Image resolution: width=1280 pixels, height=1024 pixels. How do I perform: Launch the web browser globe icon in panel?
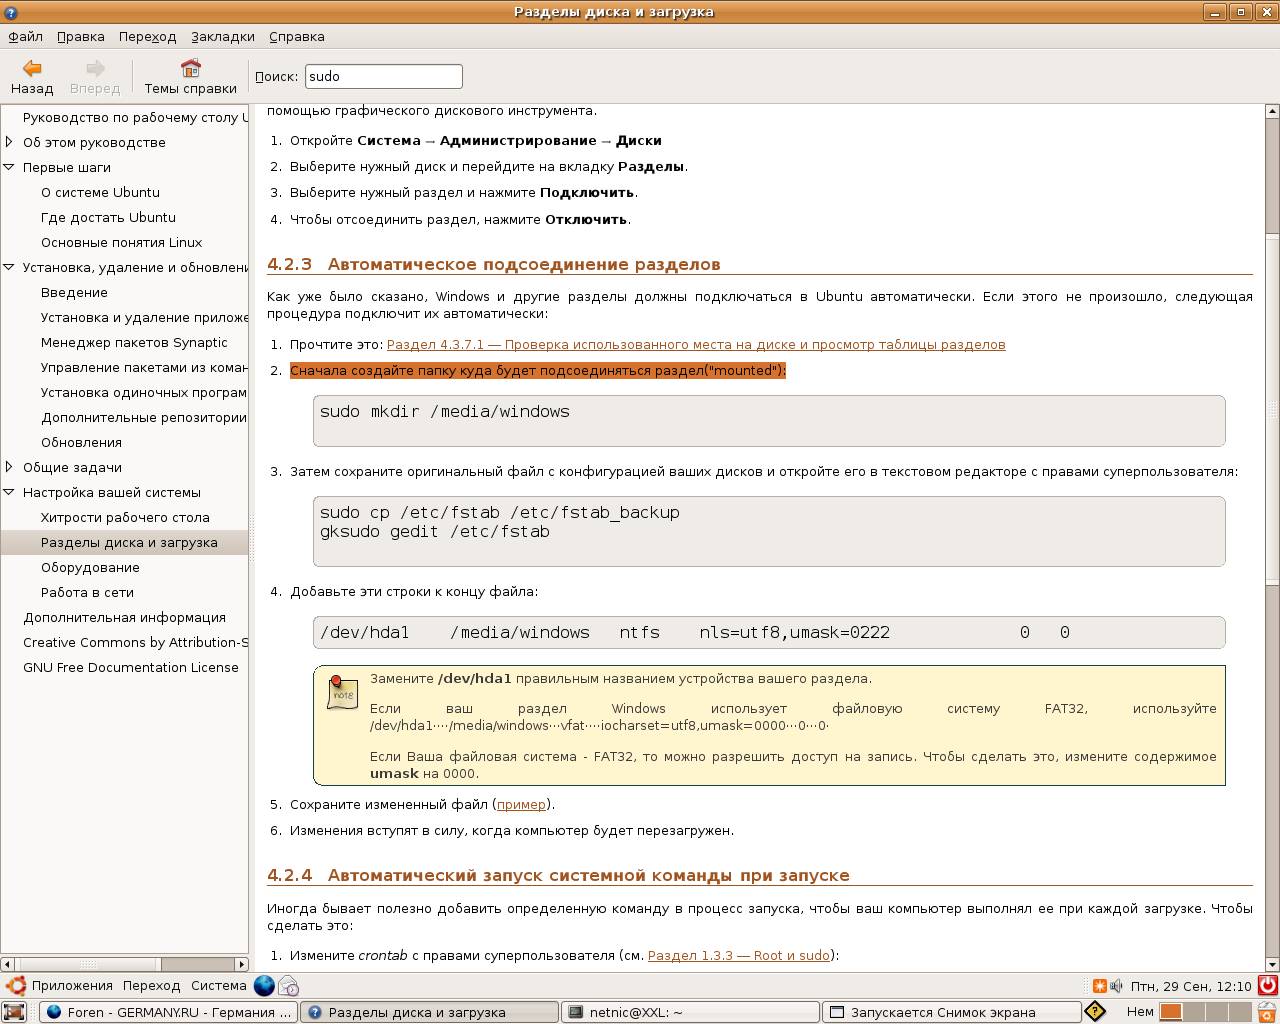pos(264,985)
